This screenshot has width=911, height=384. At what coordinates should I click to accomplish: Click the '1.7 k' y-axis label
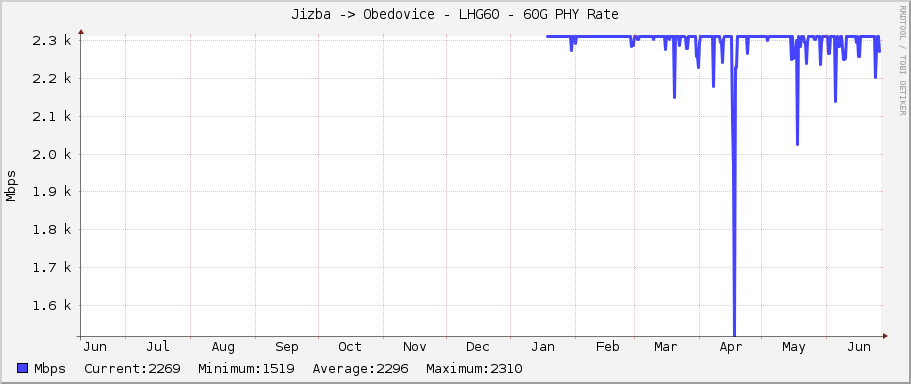[52, 268]
